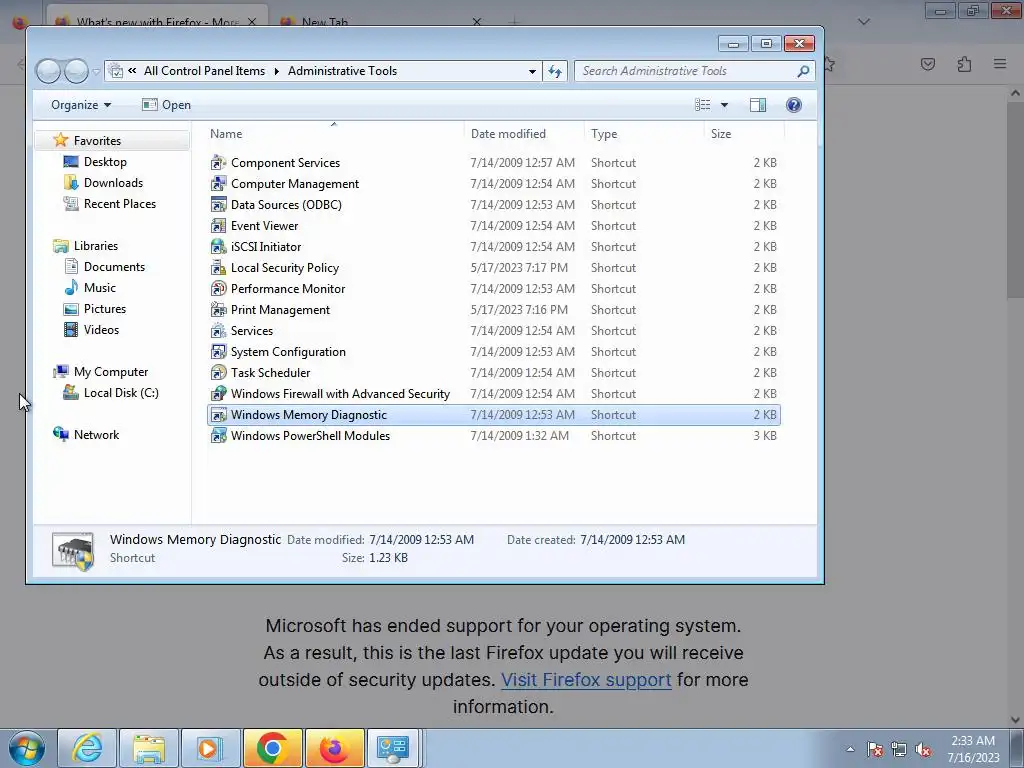Click the All Control Panel Items breadcrumb

pyautogui.click(x=204, y=71)
